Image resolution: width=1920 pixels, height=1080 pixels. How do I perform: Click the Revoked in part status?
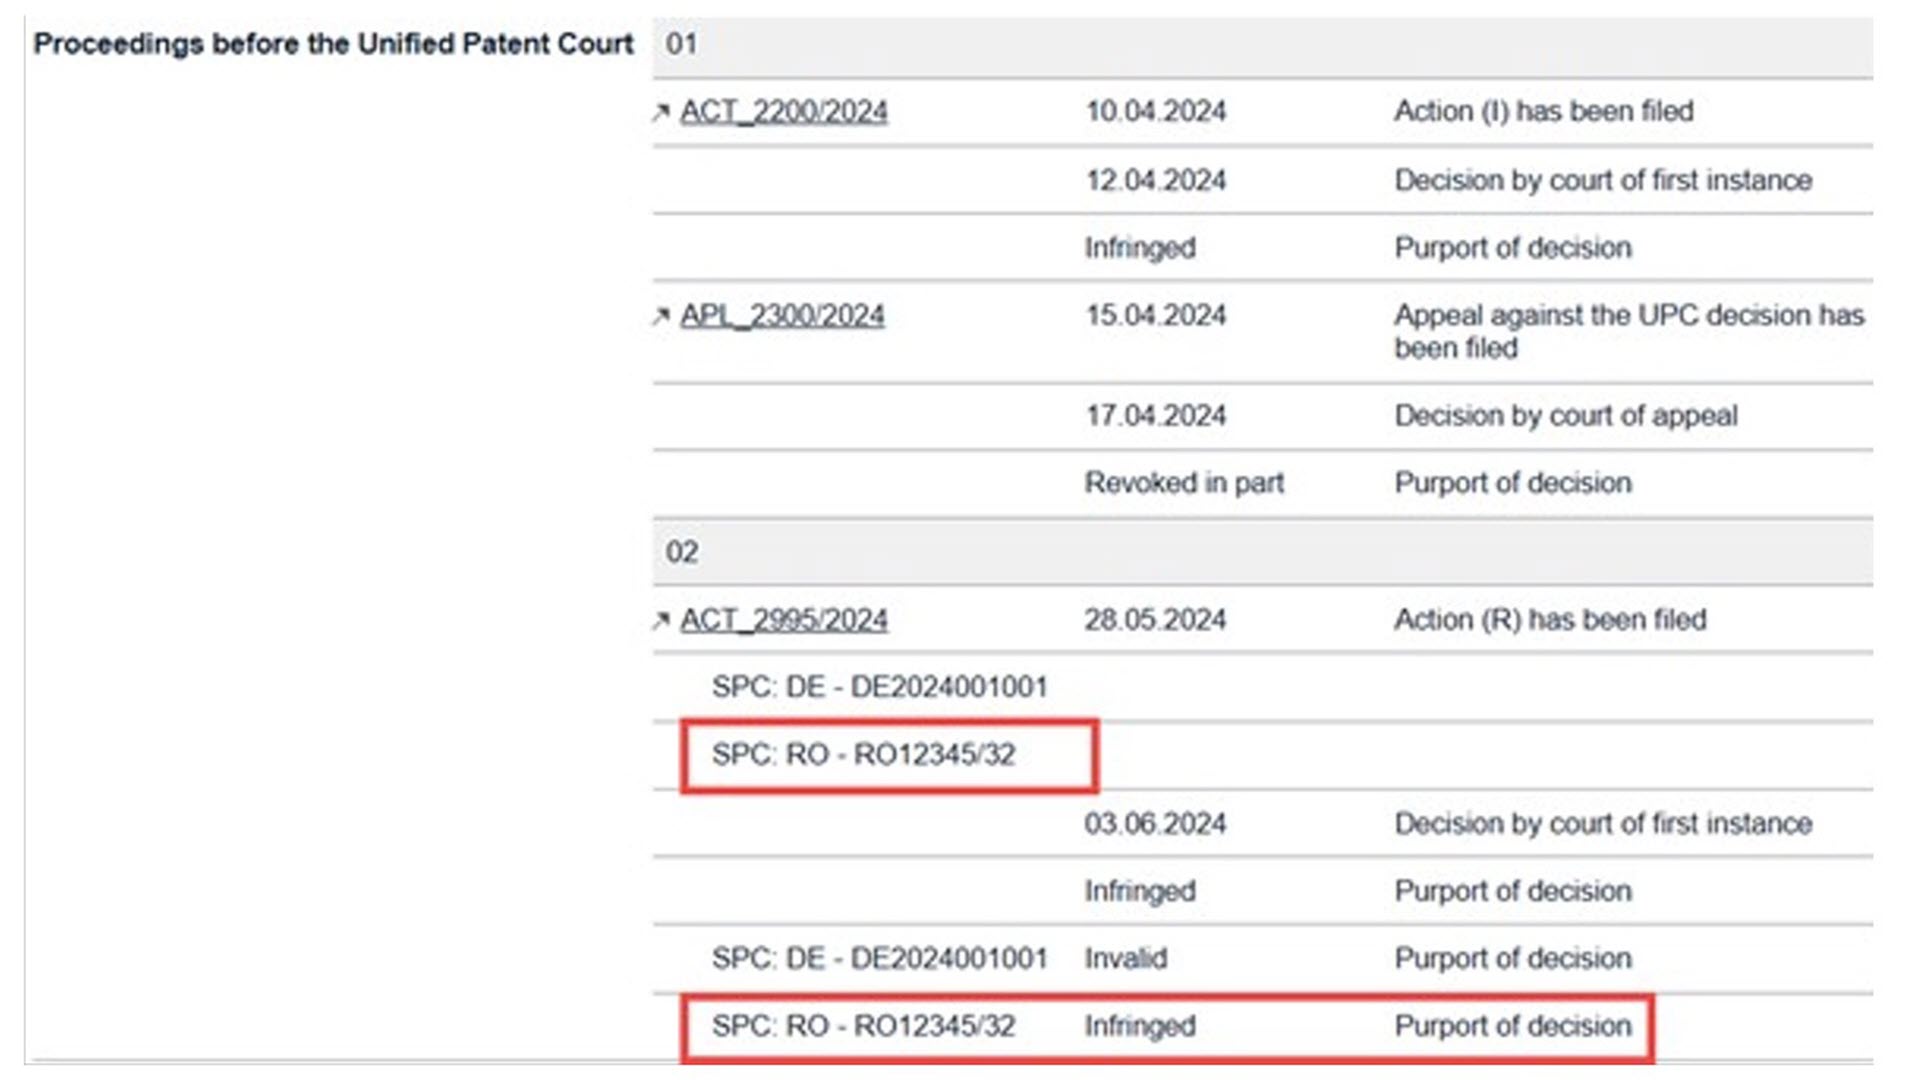(x=1183, y=483)
